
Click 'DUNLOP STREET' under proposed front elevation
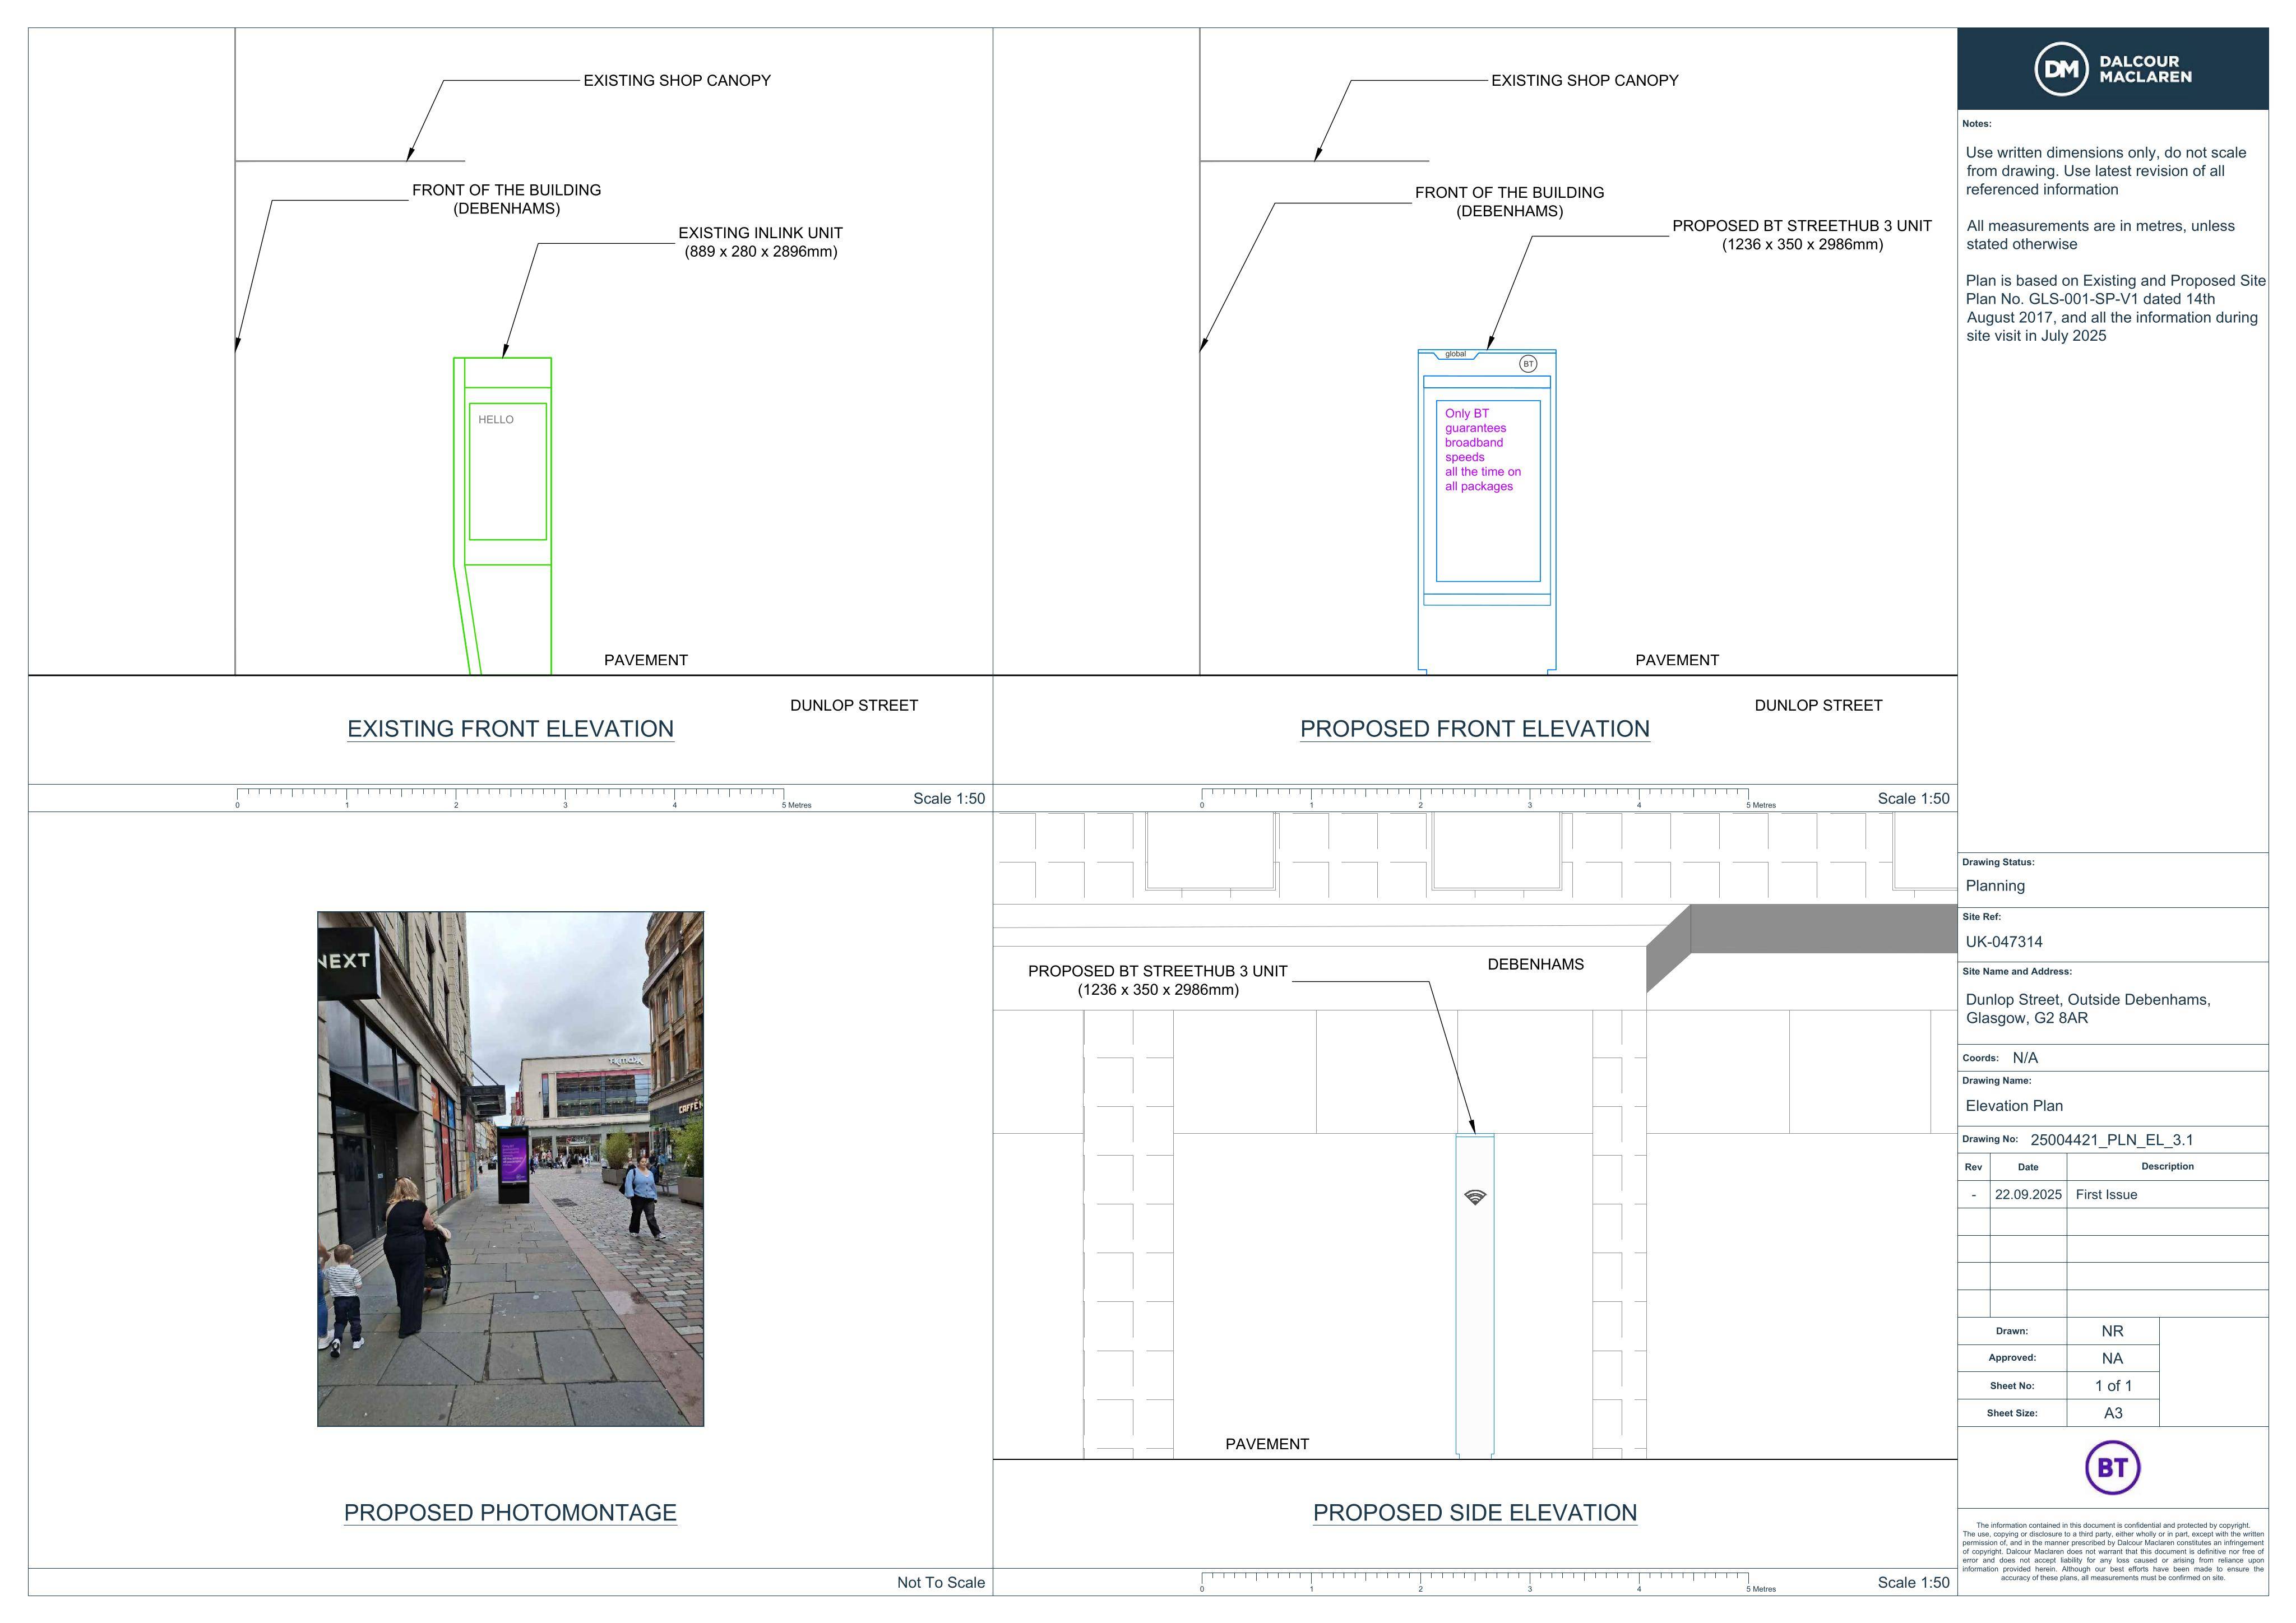pos(1819,705)
